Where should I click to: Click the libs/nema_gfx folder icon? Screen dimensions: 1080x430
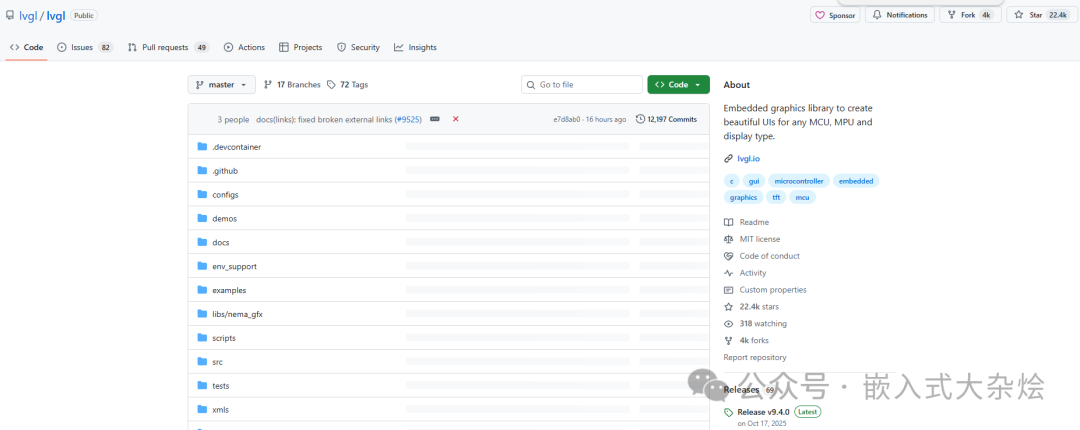coord(202,314)
